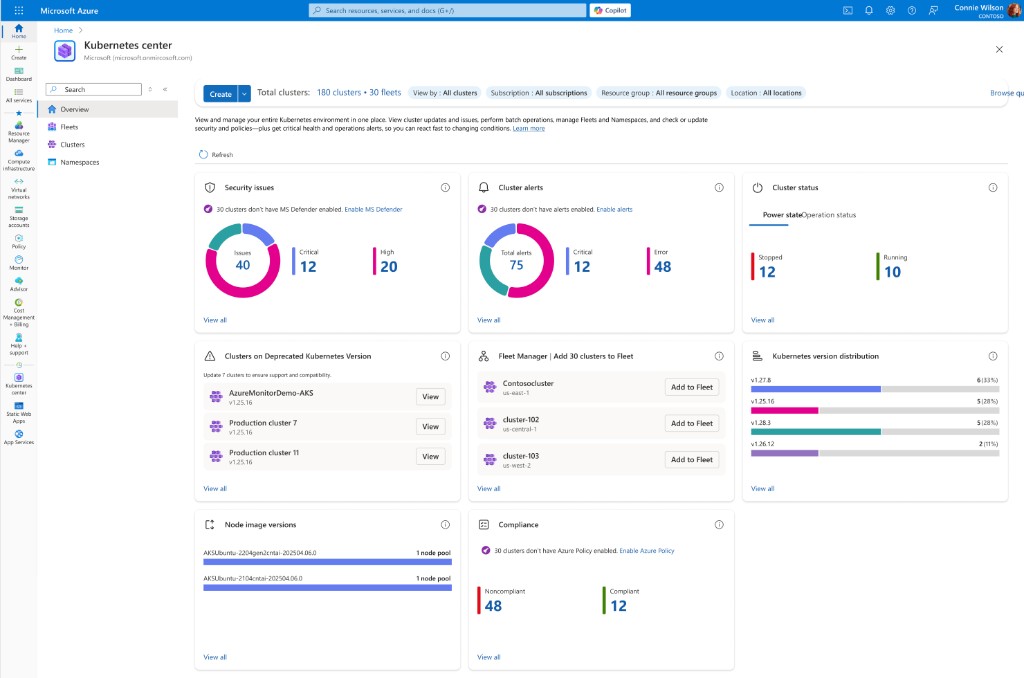Click the Learn more link

[x=528, y=129]
